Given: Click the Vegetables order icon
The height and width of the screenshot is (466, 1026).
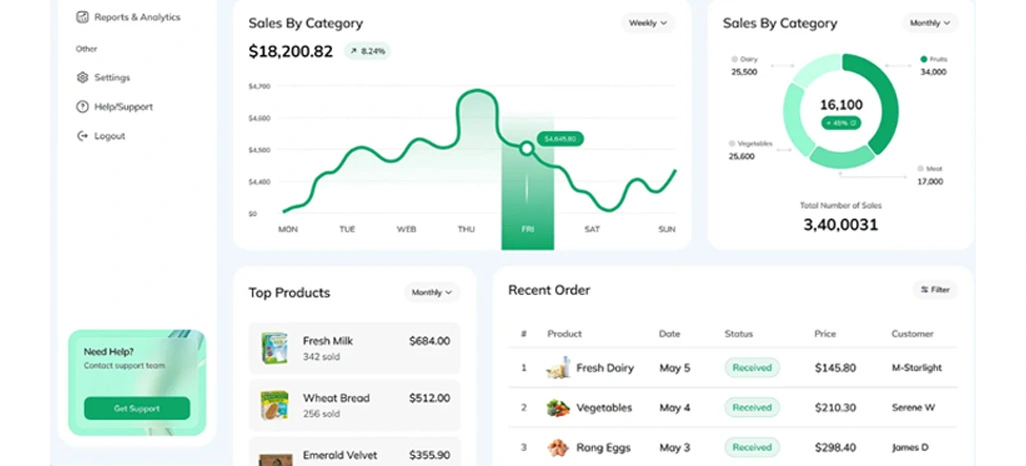Looking at the screenshot, I should 557,408.
